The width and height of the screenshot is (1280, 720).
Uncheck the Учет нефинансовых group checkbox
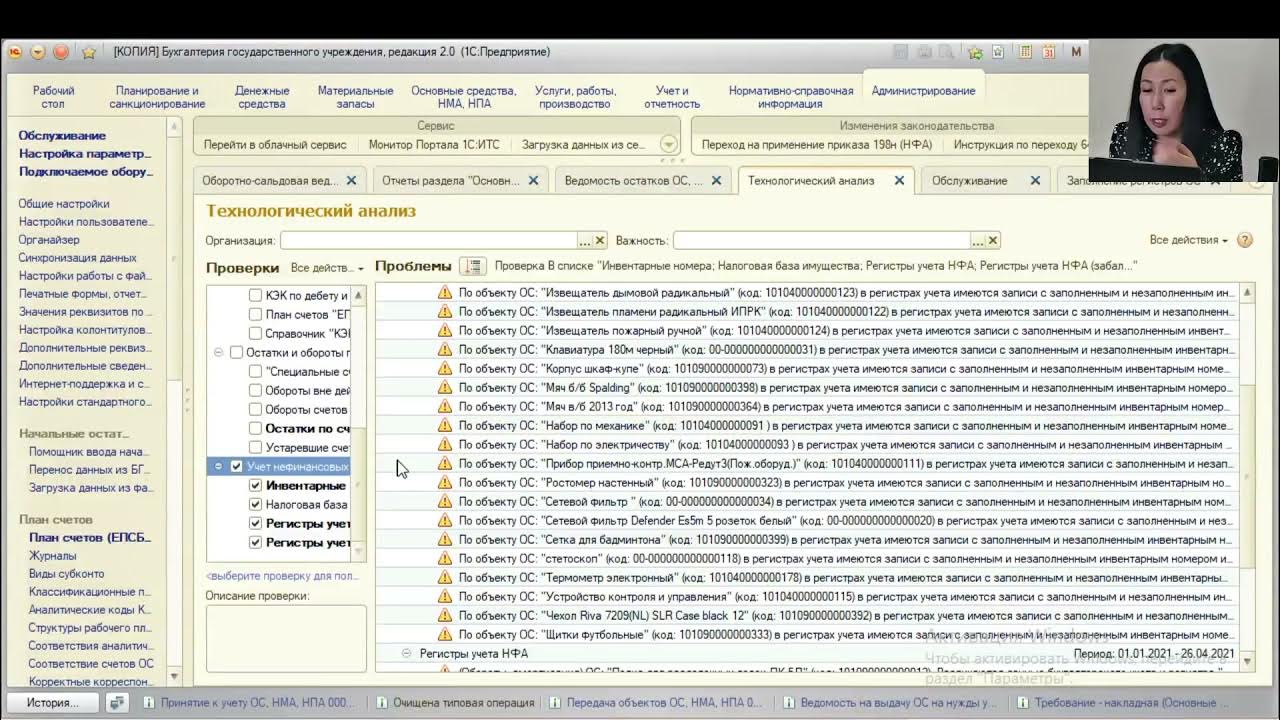(236, 467)
